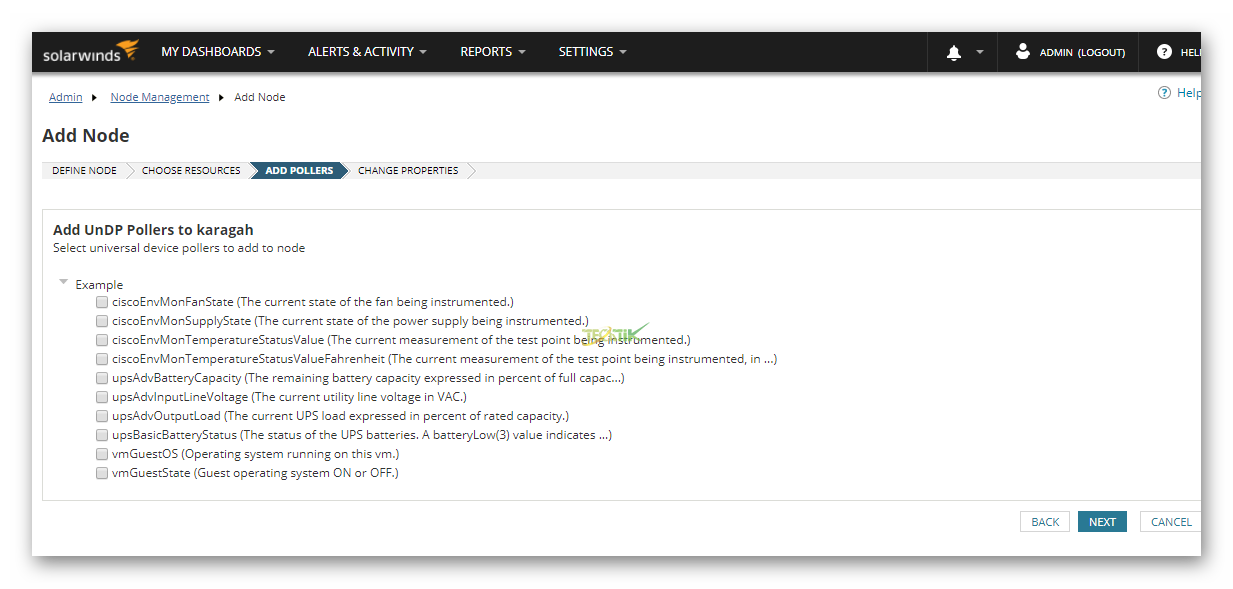Tick the vmGuestState poller checkbox
Image resolution: width=1233 pixels, height=589 pixels.
[102, 473]
